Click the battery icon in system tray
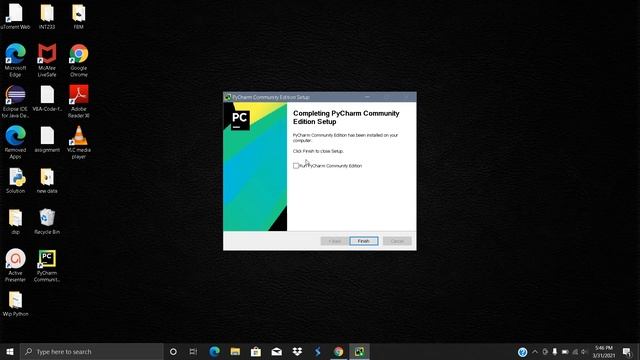 point(565,352)
